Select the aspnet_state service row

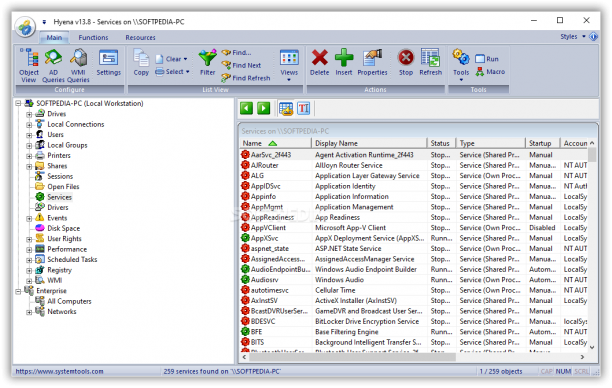(x=413, y=249)
